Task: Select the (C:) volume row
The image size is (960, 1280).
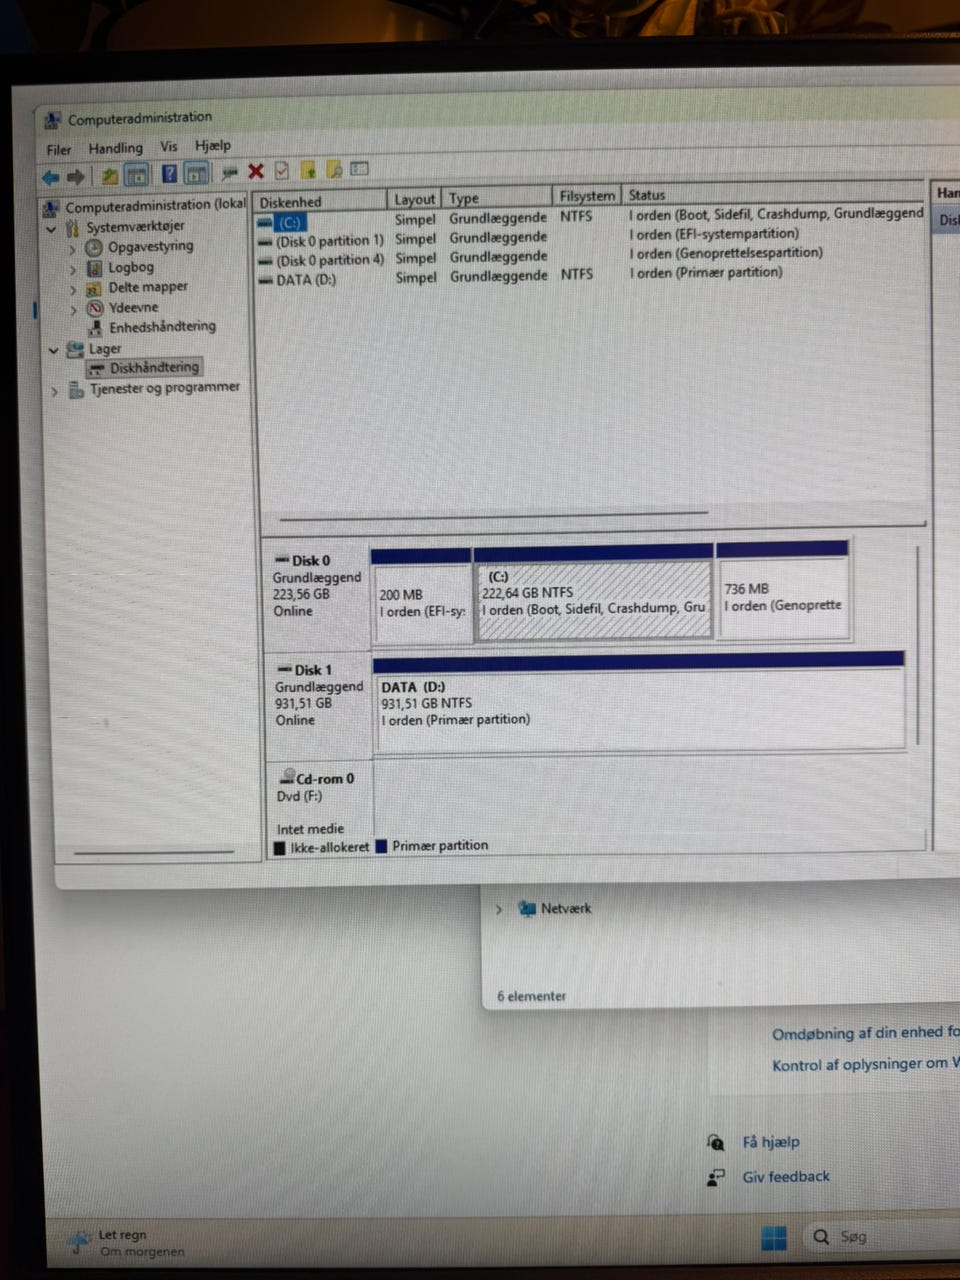Action: coord(590,218)
